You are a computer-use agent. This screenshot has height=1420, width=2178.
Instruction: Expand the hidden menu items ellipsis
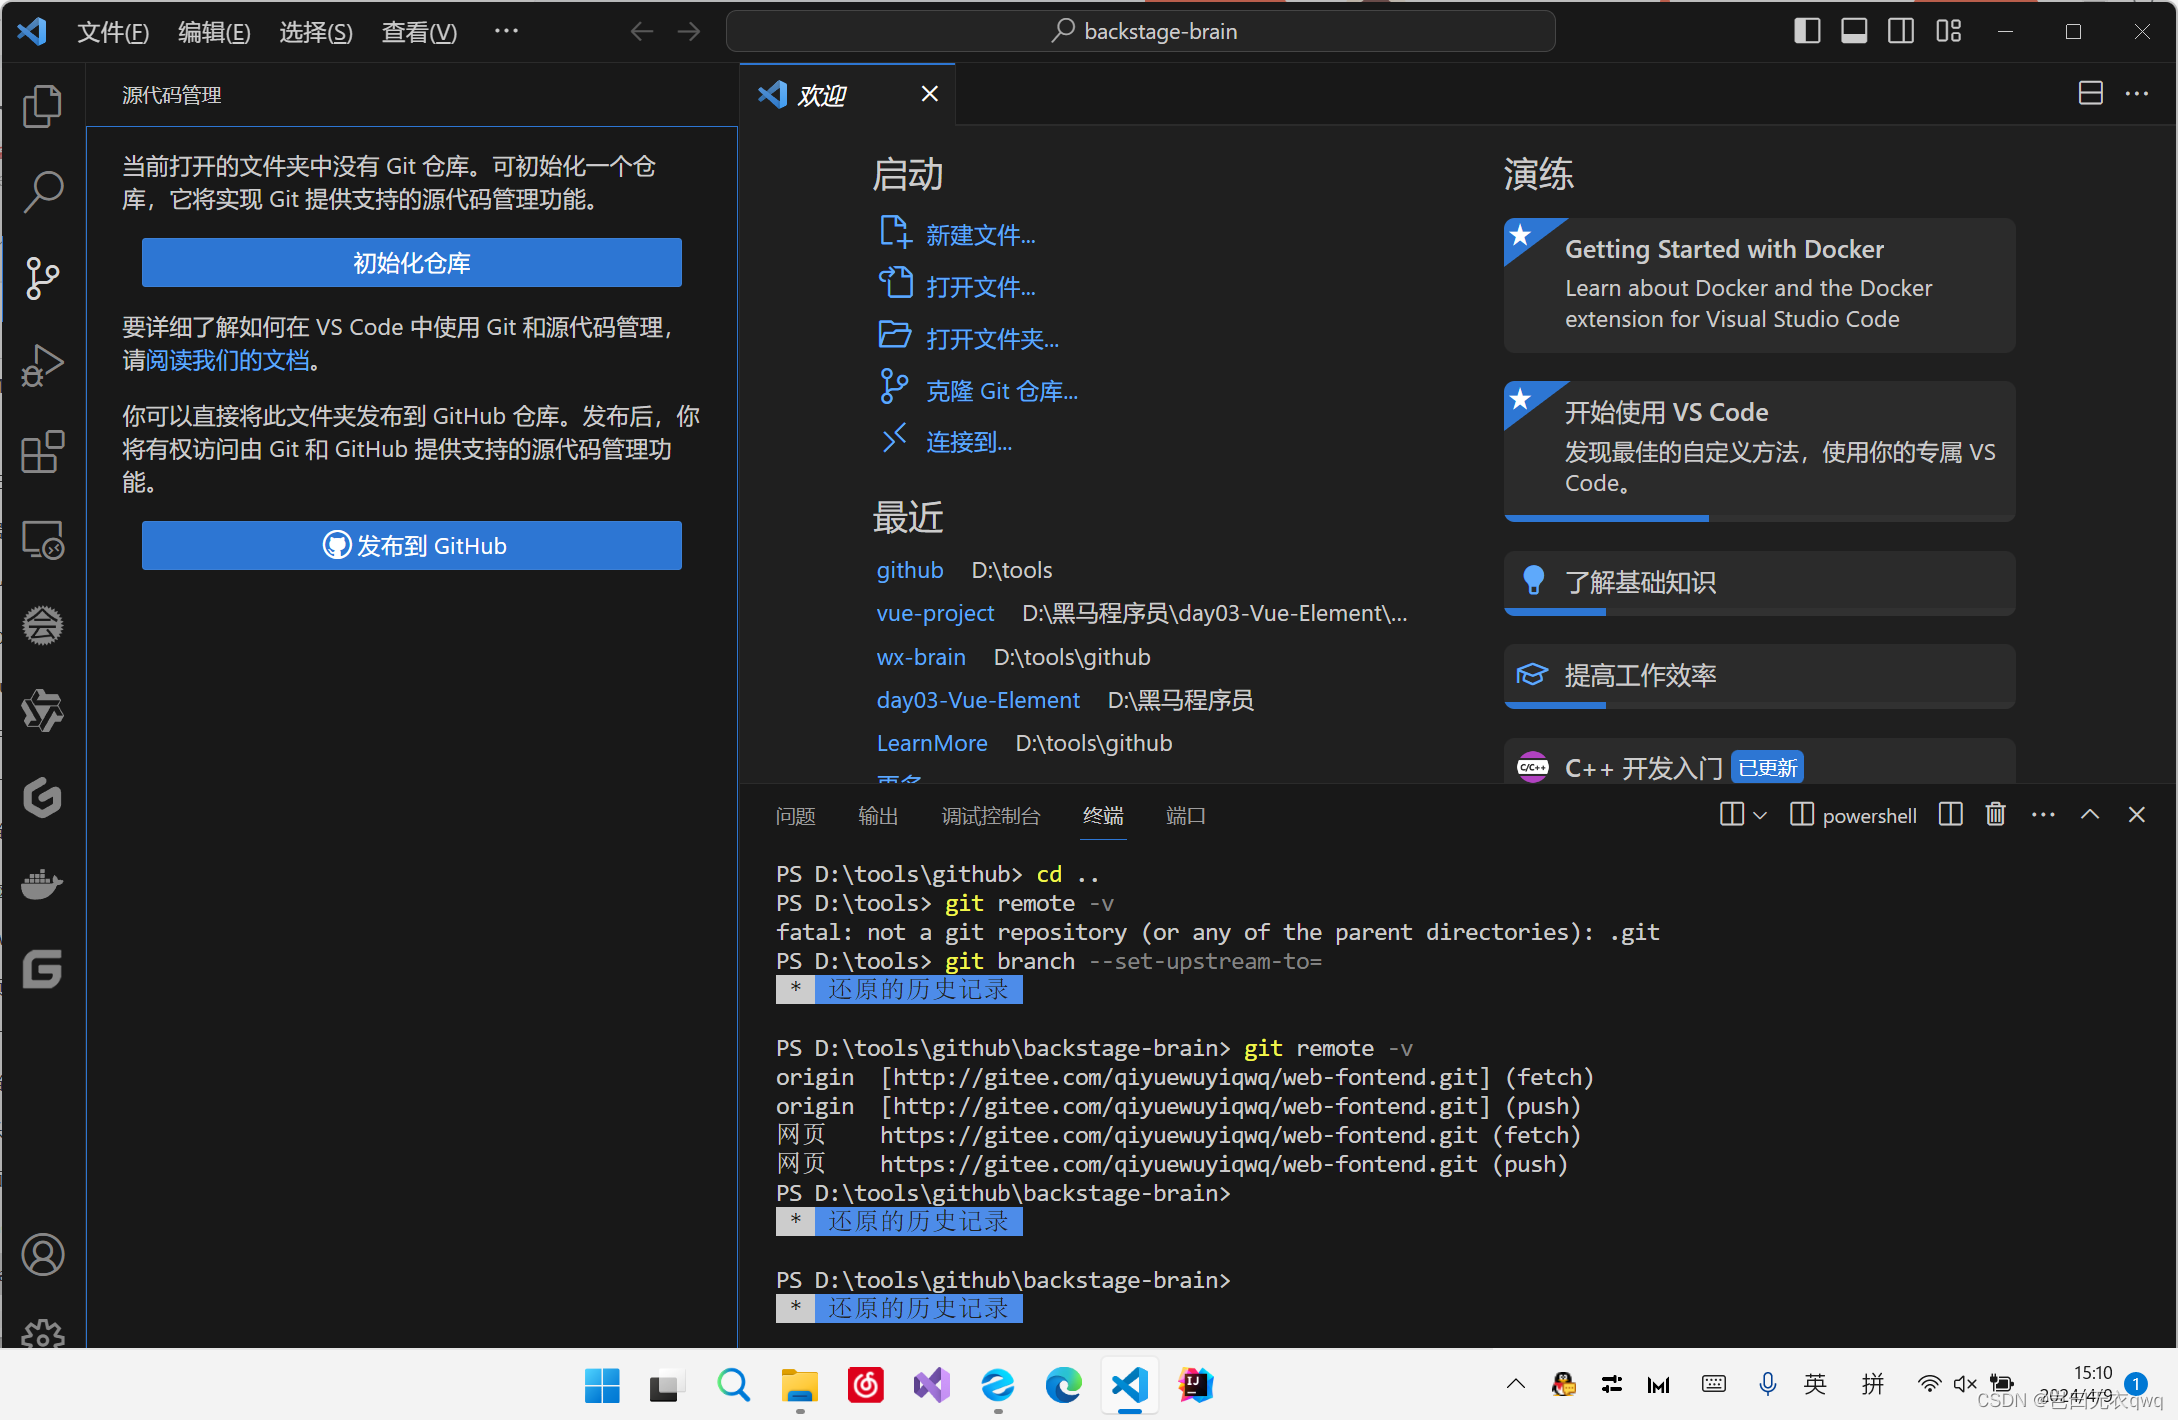[x=506, y=31]
